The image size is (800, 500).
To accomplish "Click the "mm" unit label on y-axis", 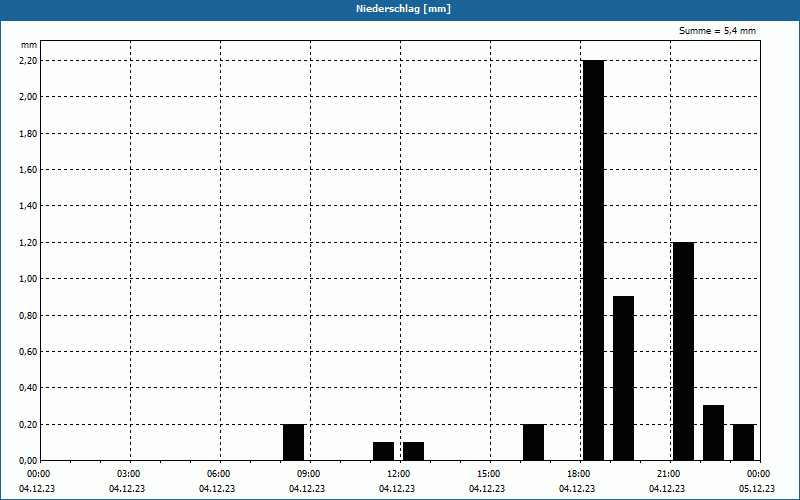I will [29, 45].
